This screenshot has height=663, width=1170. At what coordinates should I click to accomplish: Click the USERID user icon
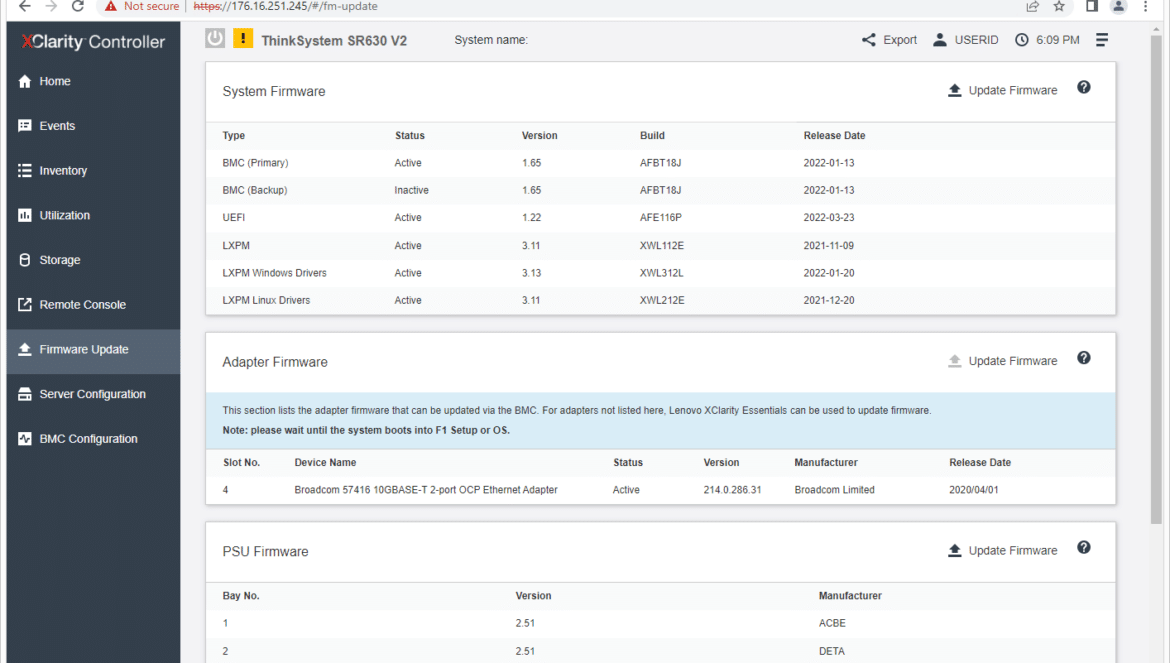(939, 40)
